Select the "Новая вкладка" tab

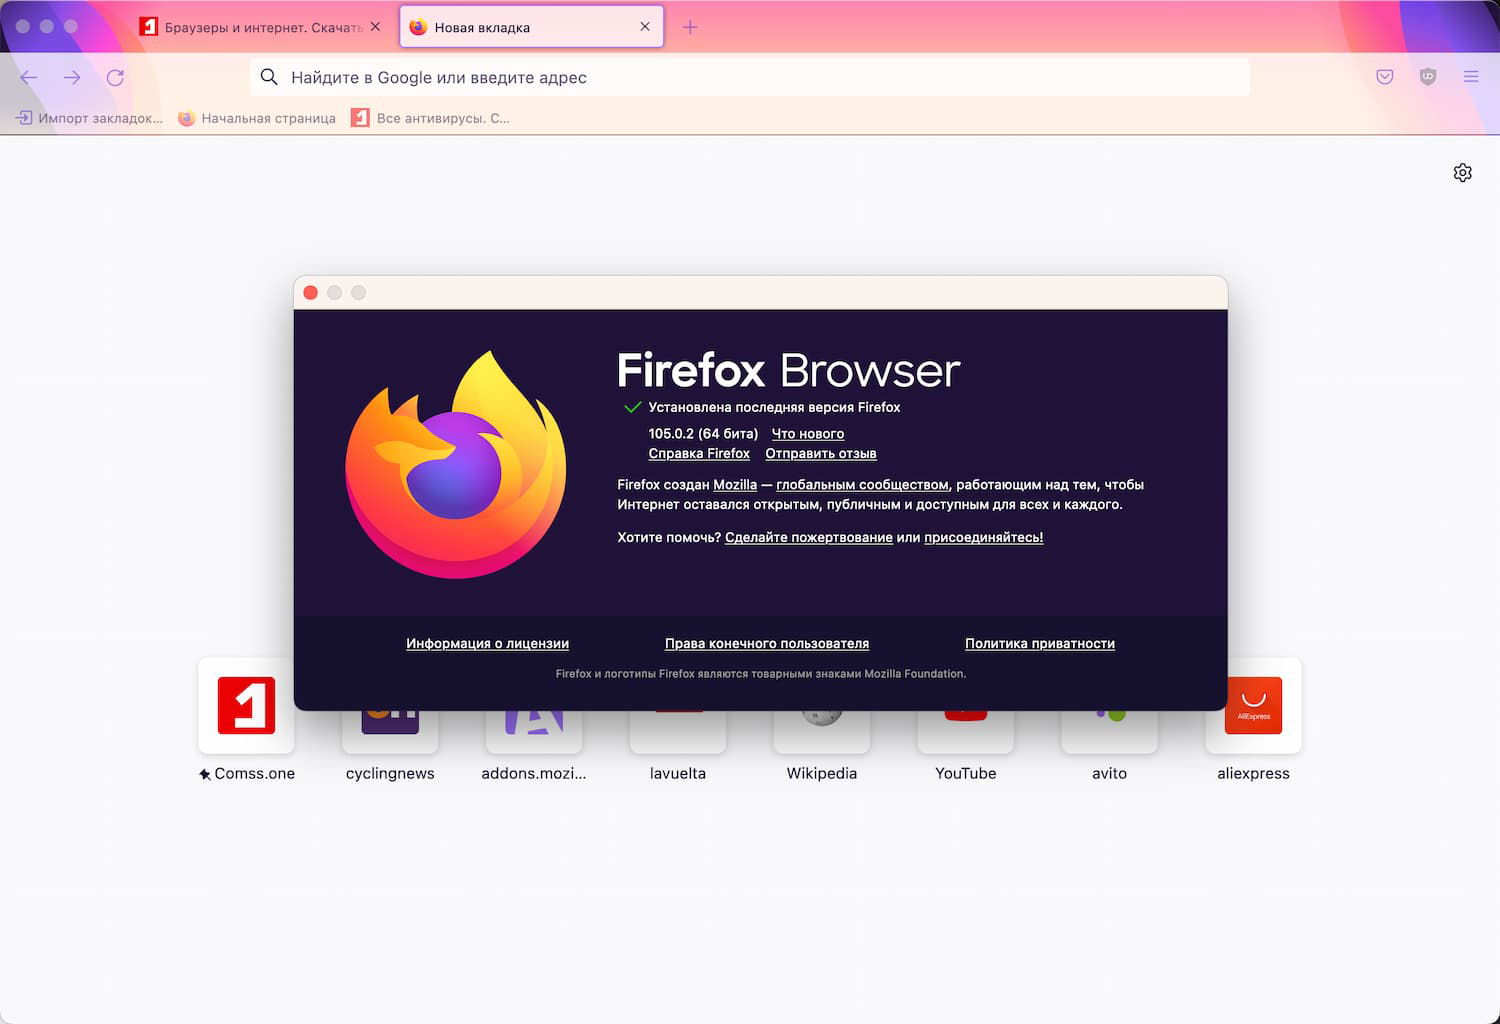pos(532,27)
